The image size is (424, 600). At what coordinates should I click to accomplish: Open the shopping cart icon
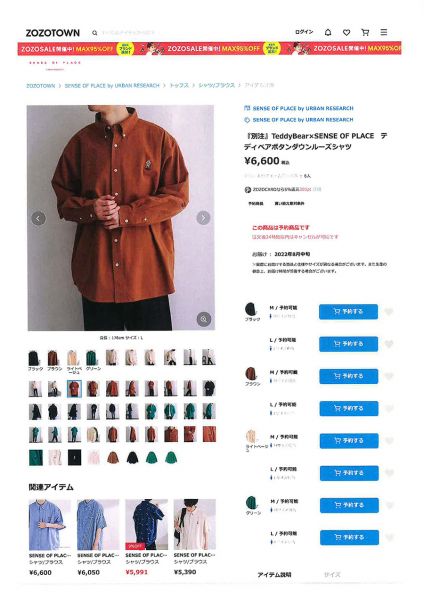[x=365, y=33]
